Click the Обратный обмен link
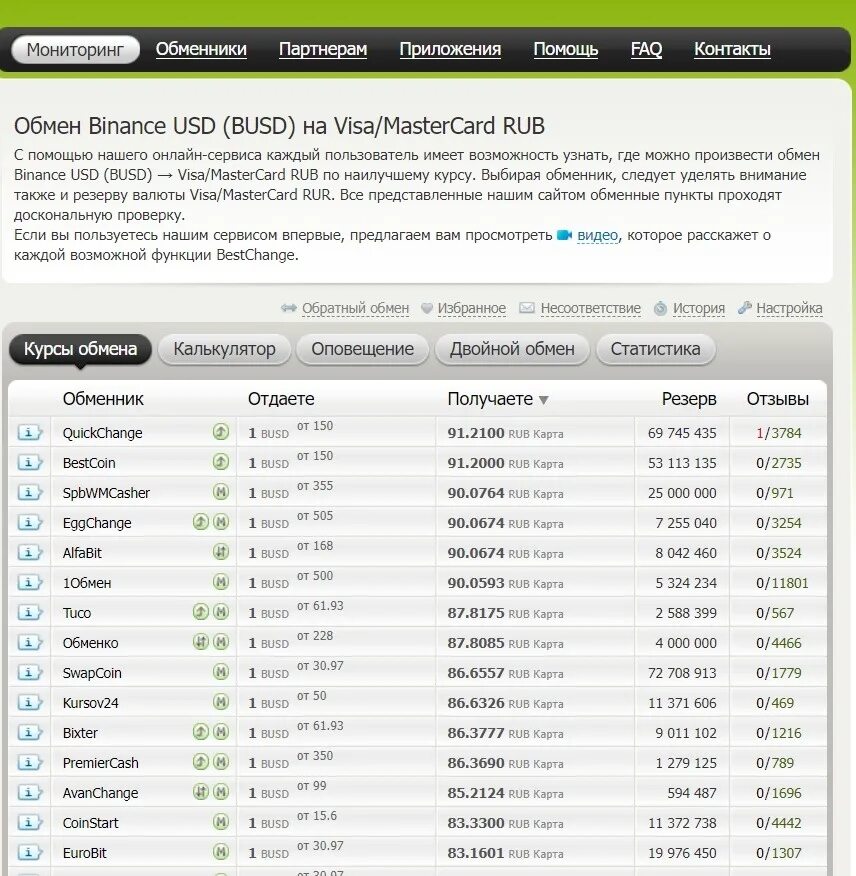 (355, 308)
